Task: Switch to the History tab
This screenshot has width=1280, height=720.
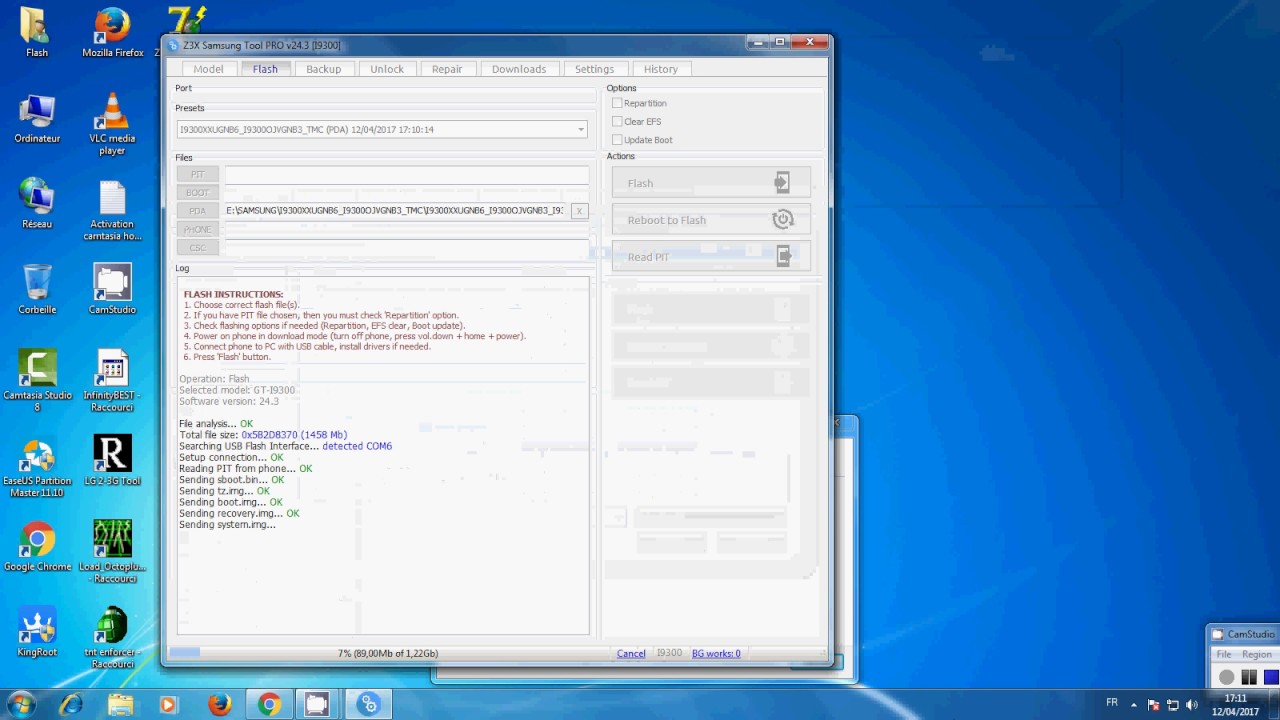Action: (x=661, y=69)
